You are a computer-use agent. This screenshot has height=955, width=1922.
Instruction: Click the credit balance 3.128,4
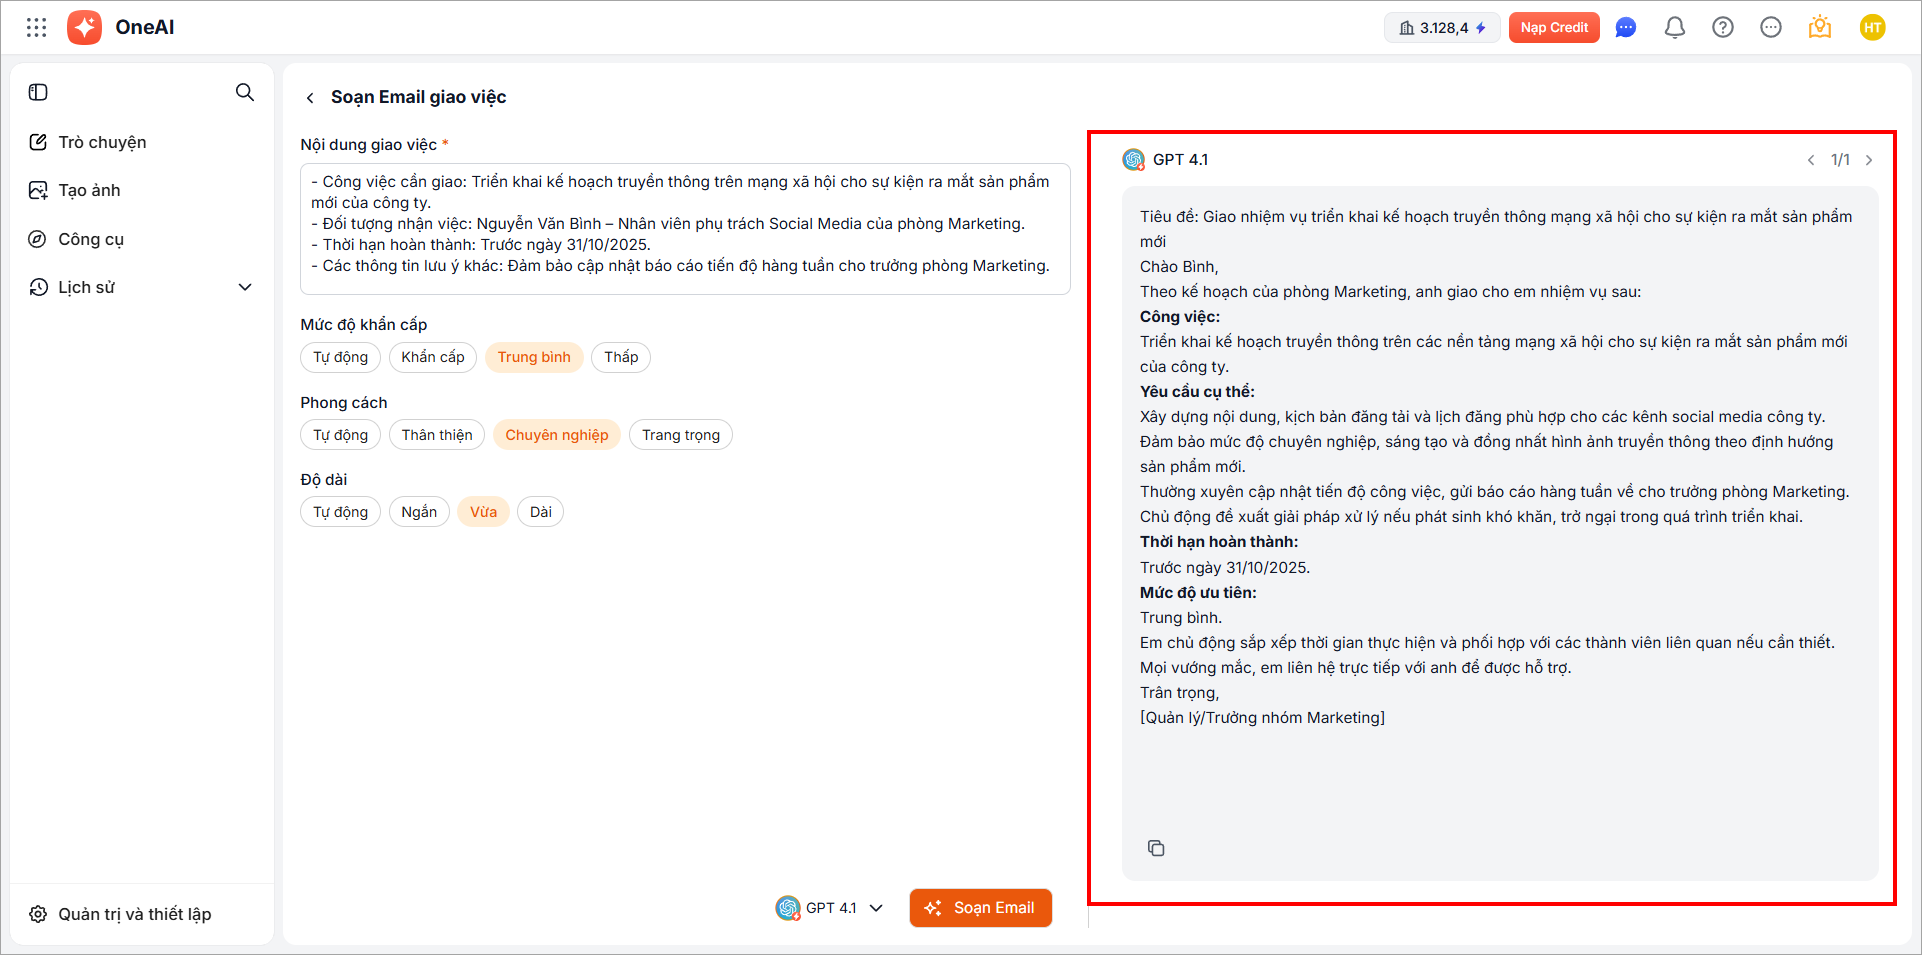(1442, 28)
